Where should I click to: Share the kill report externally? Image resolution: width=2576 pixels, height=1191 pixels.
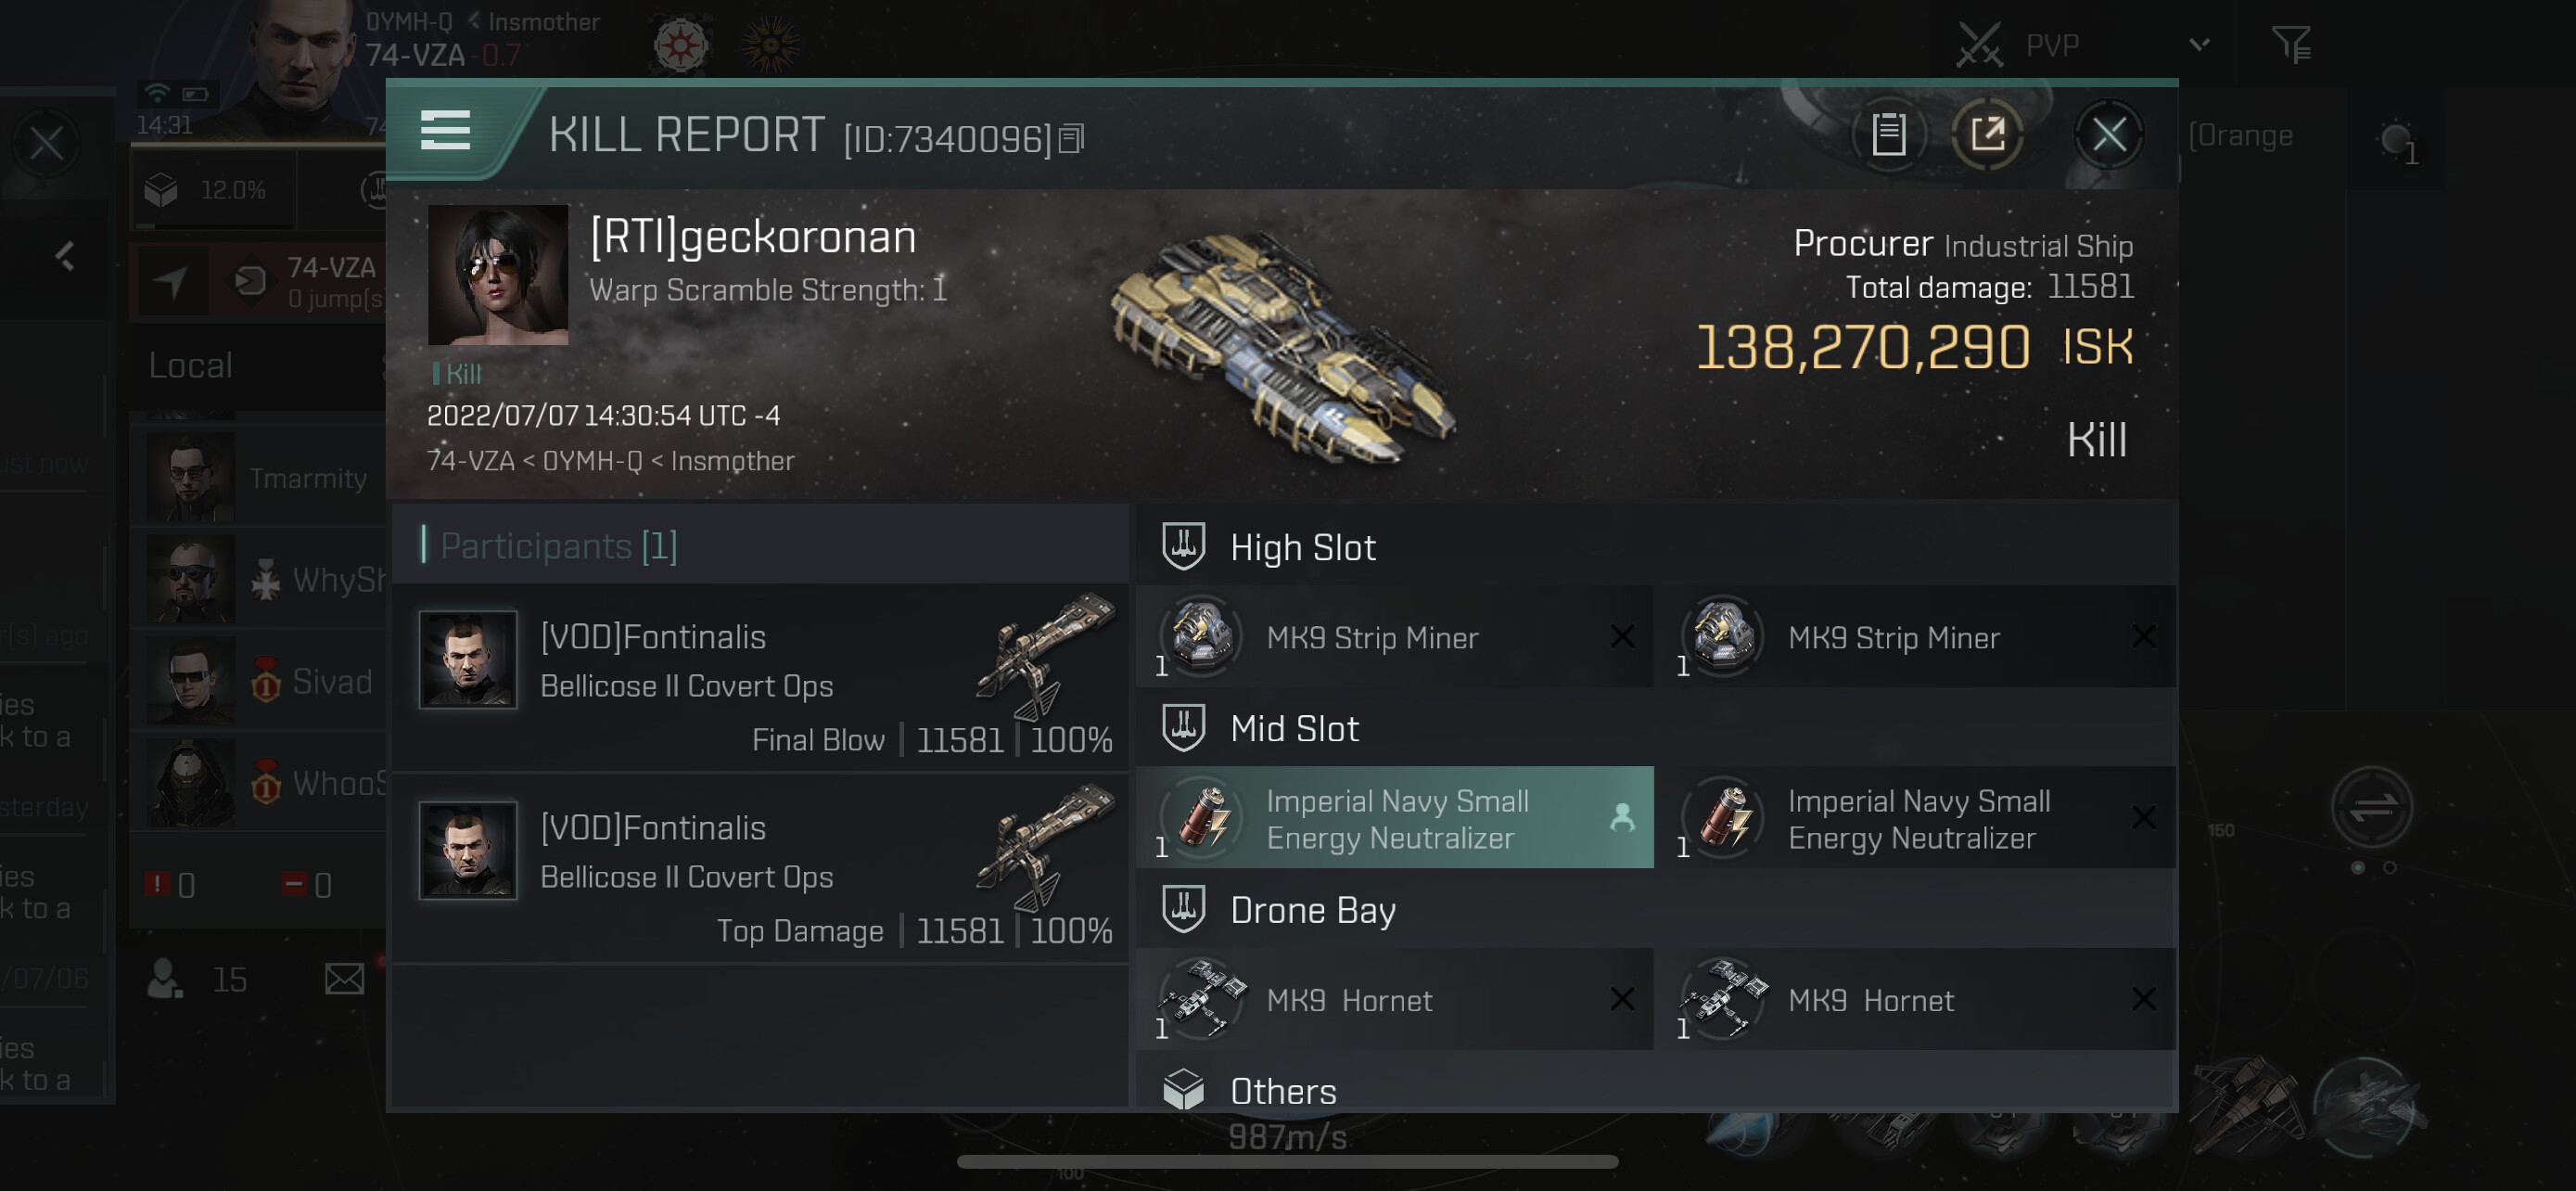[x=1987, y=134]
